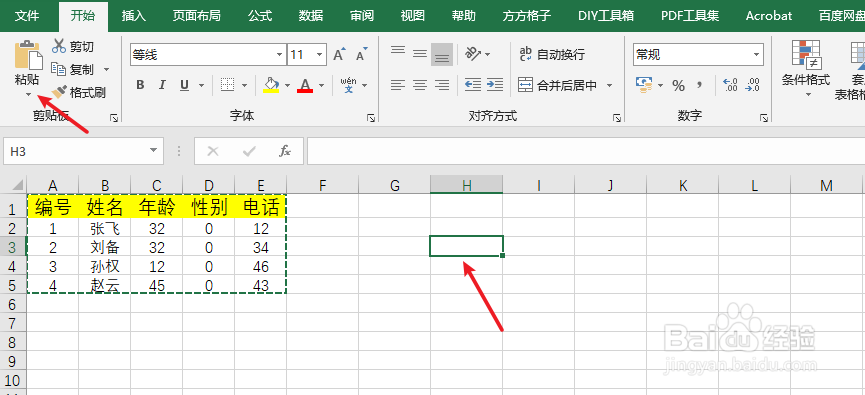Open the File (文件) menu
This screenshot has width=865, height=395.
coord(27,16)
